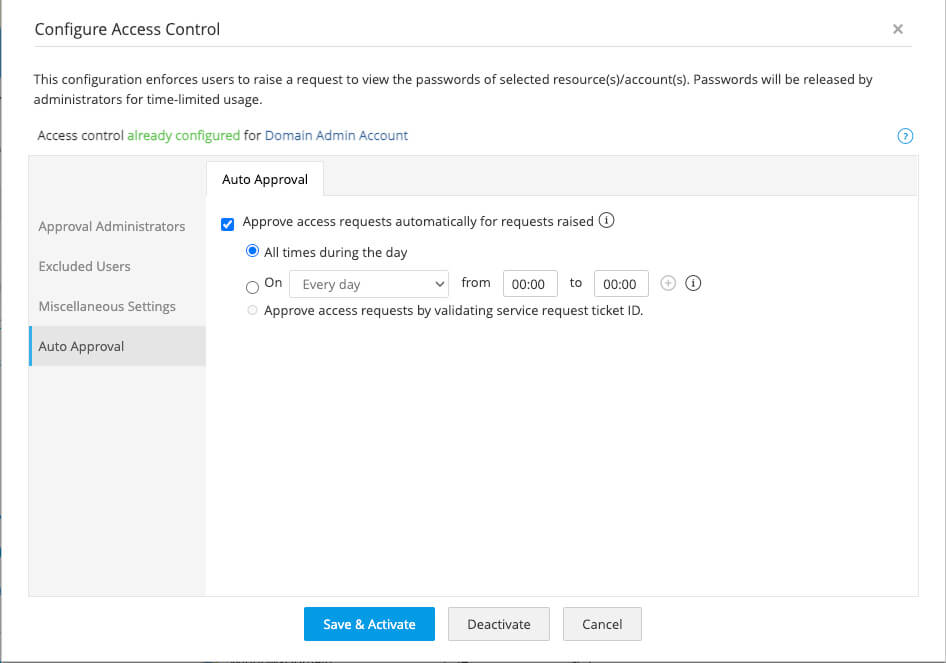Click the plus icon to add time range
946x663 pixels.
point(669,284)
